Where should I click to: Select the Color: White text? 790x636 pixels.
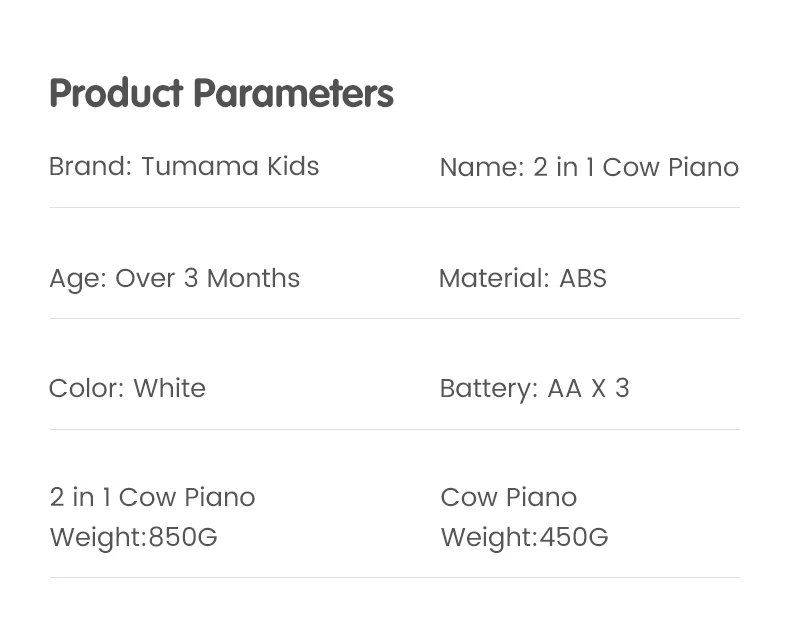(x=127, y=389)
